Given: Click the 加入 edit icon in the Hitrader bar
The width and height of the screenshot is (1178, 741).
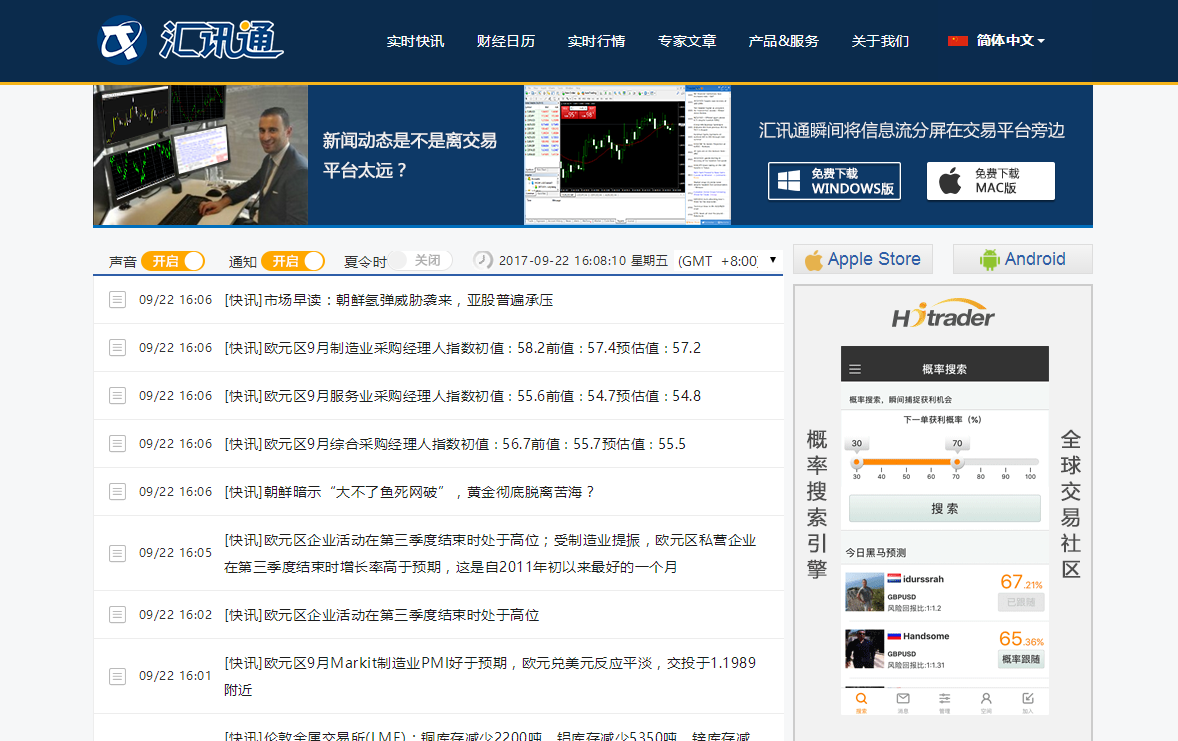Looking at the screenshot, I should click(x=1027, y=700).
